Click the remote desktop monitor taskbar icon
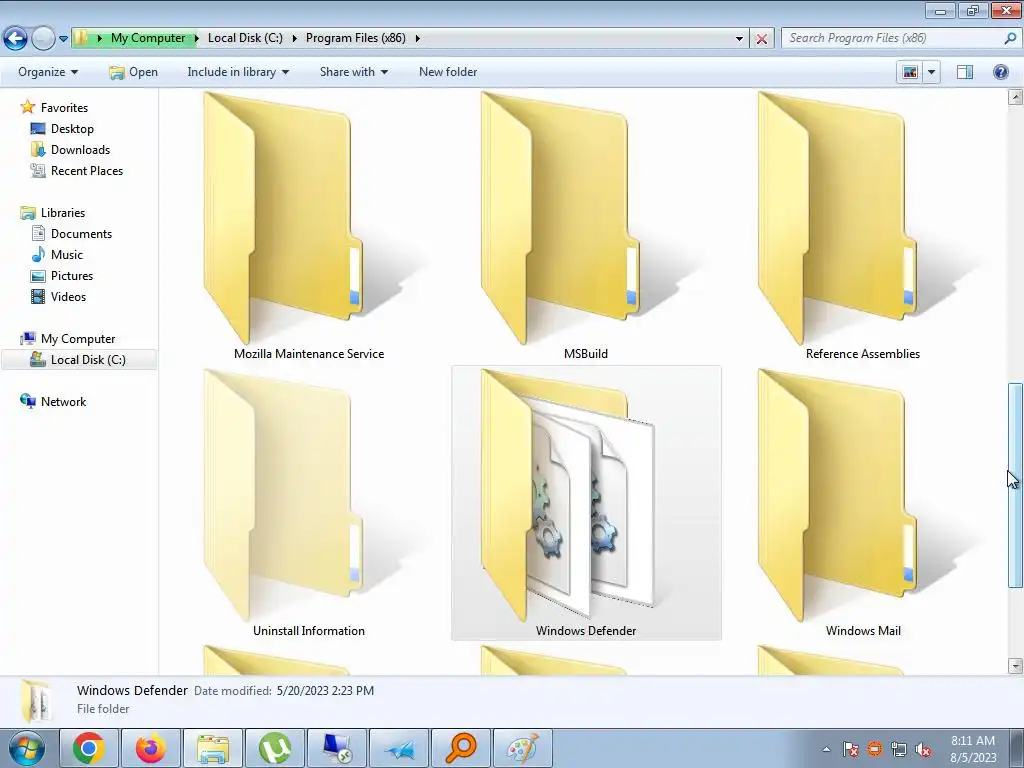The width and height of the screenshot is (1024, 768). click(x=337, y=748)
